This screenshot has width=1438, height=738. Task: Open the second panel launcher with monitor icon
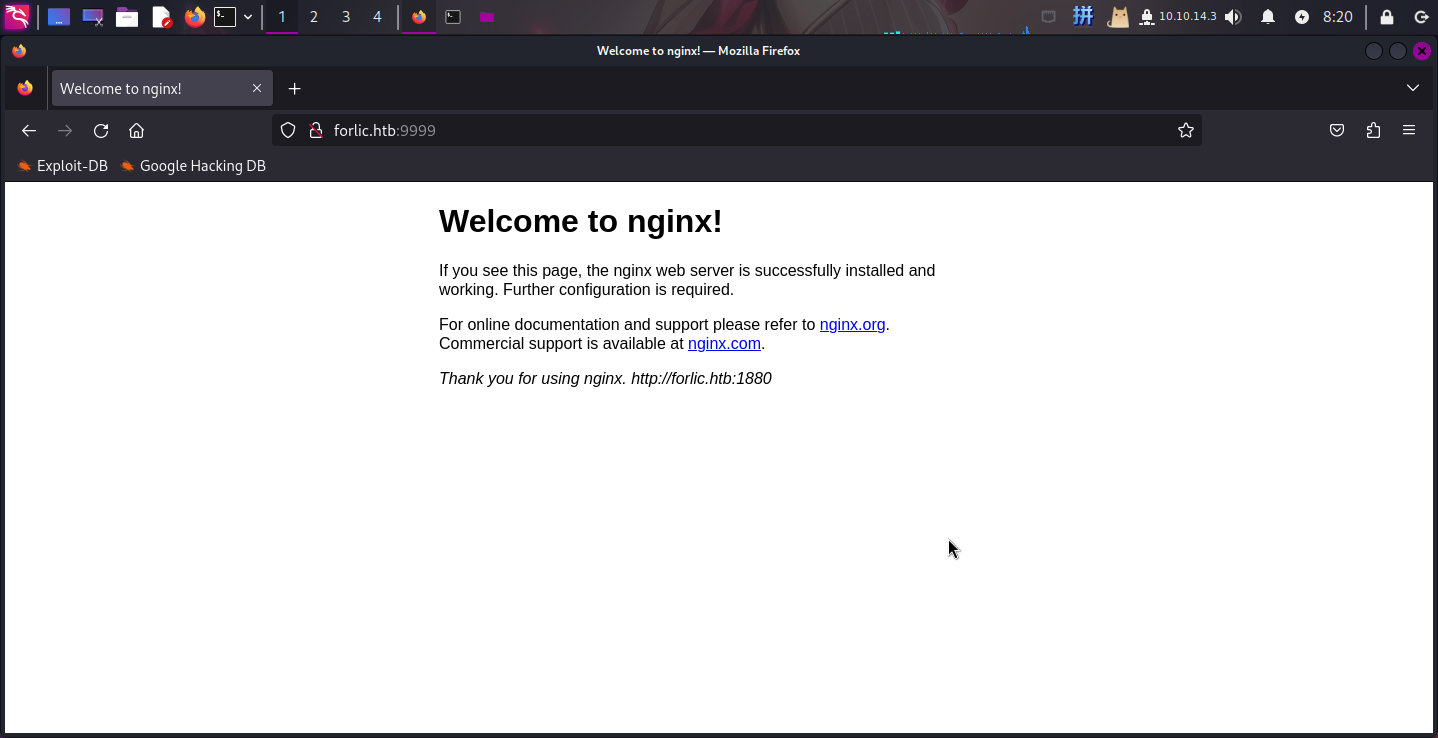coord(93,17)
